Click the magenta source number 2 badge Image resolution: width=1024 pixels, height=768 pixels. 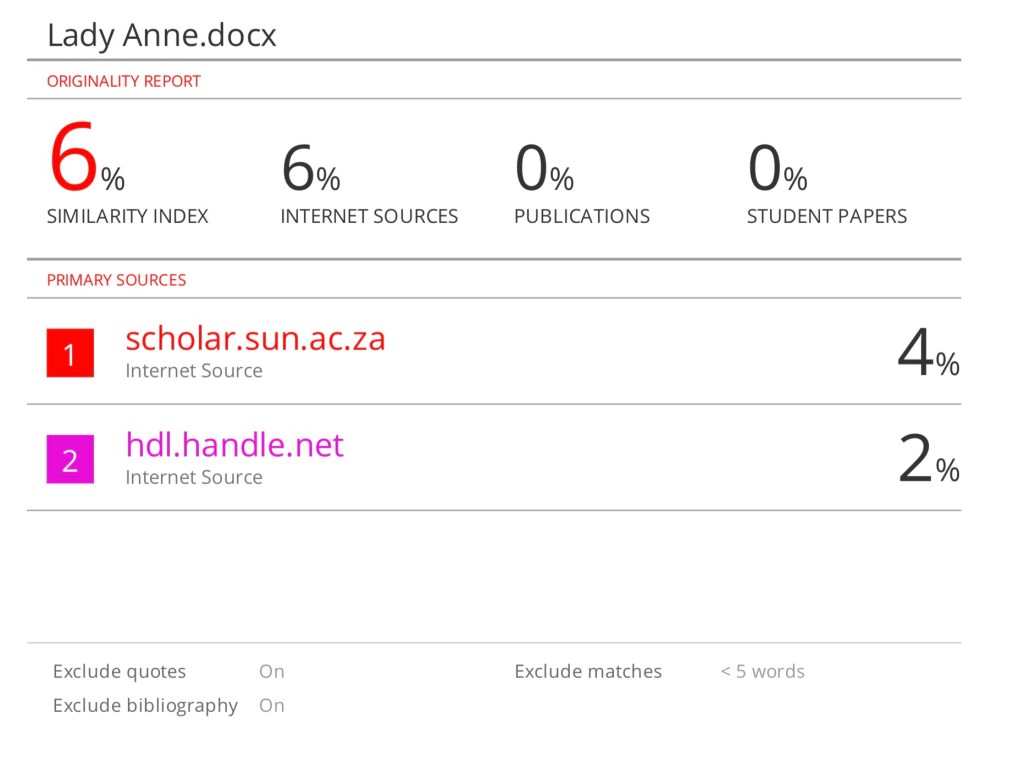(x=70, y=460)
